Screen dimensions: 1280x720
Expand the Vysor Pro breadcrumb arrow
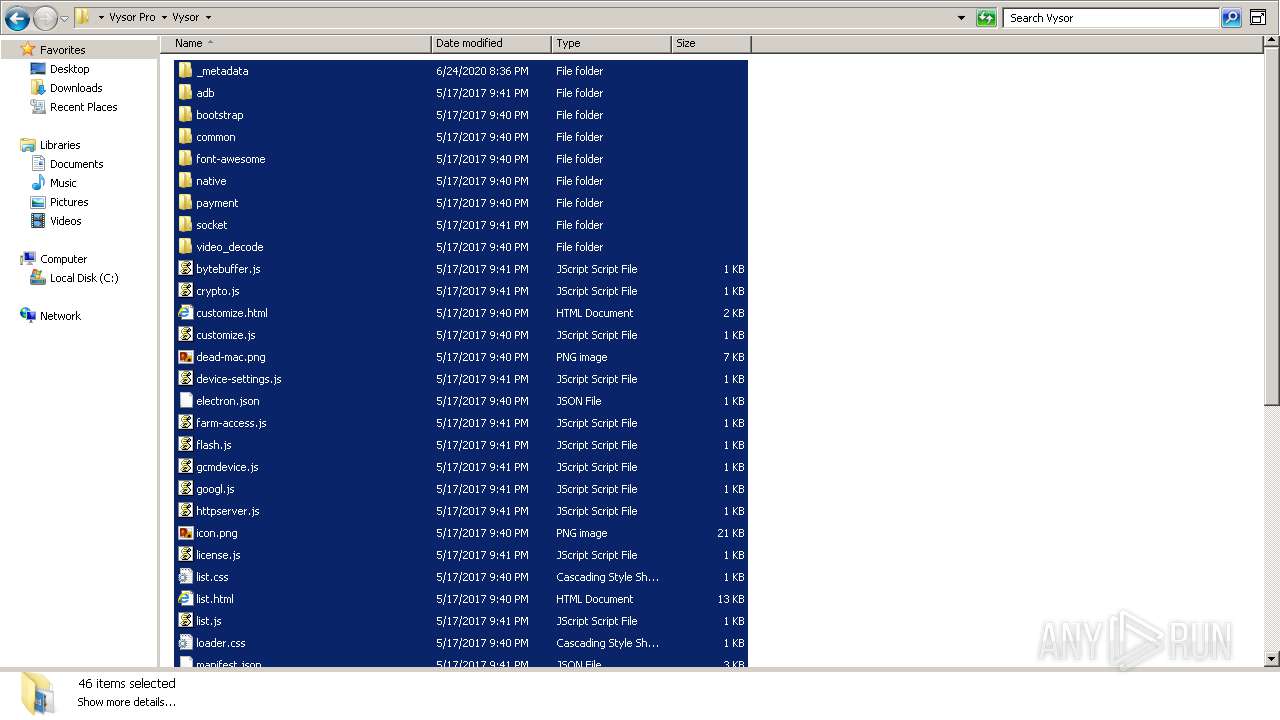coord(164,18)
